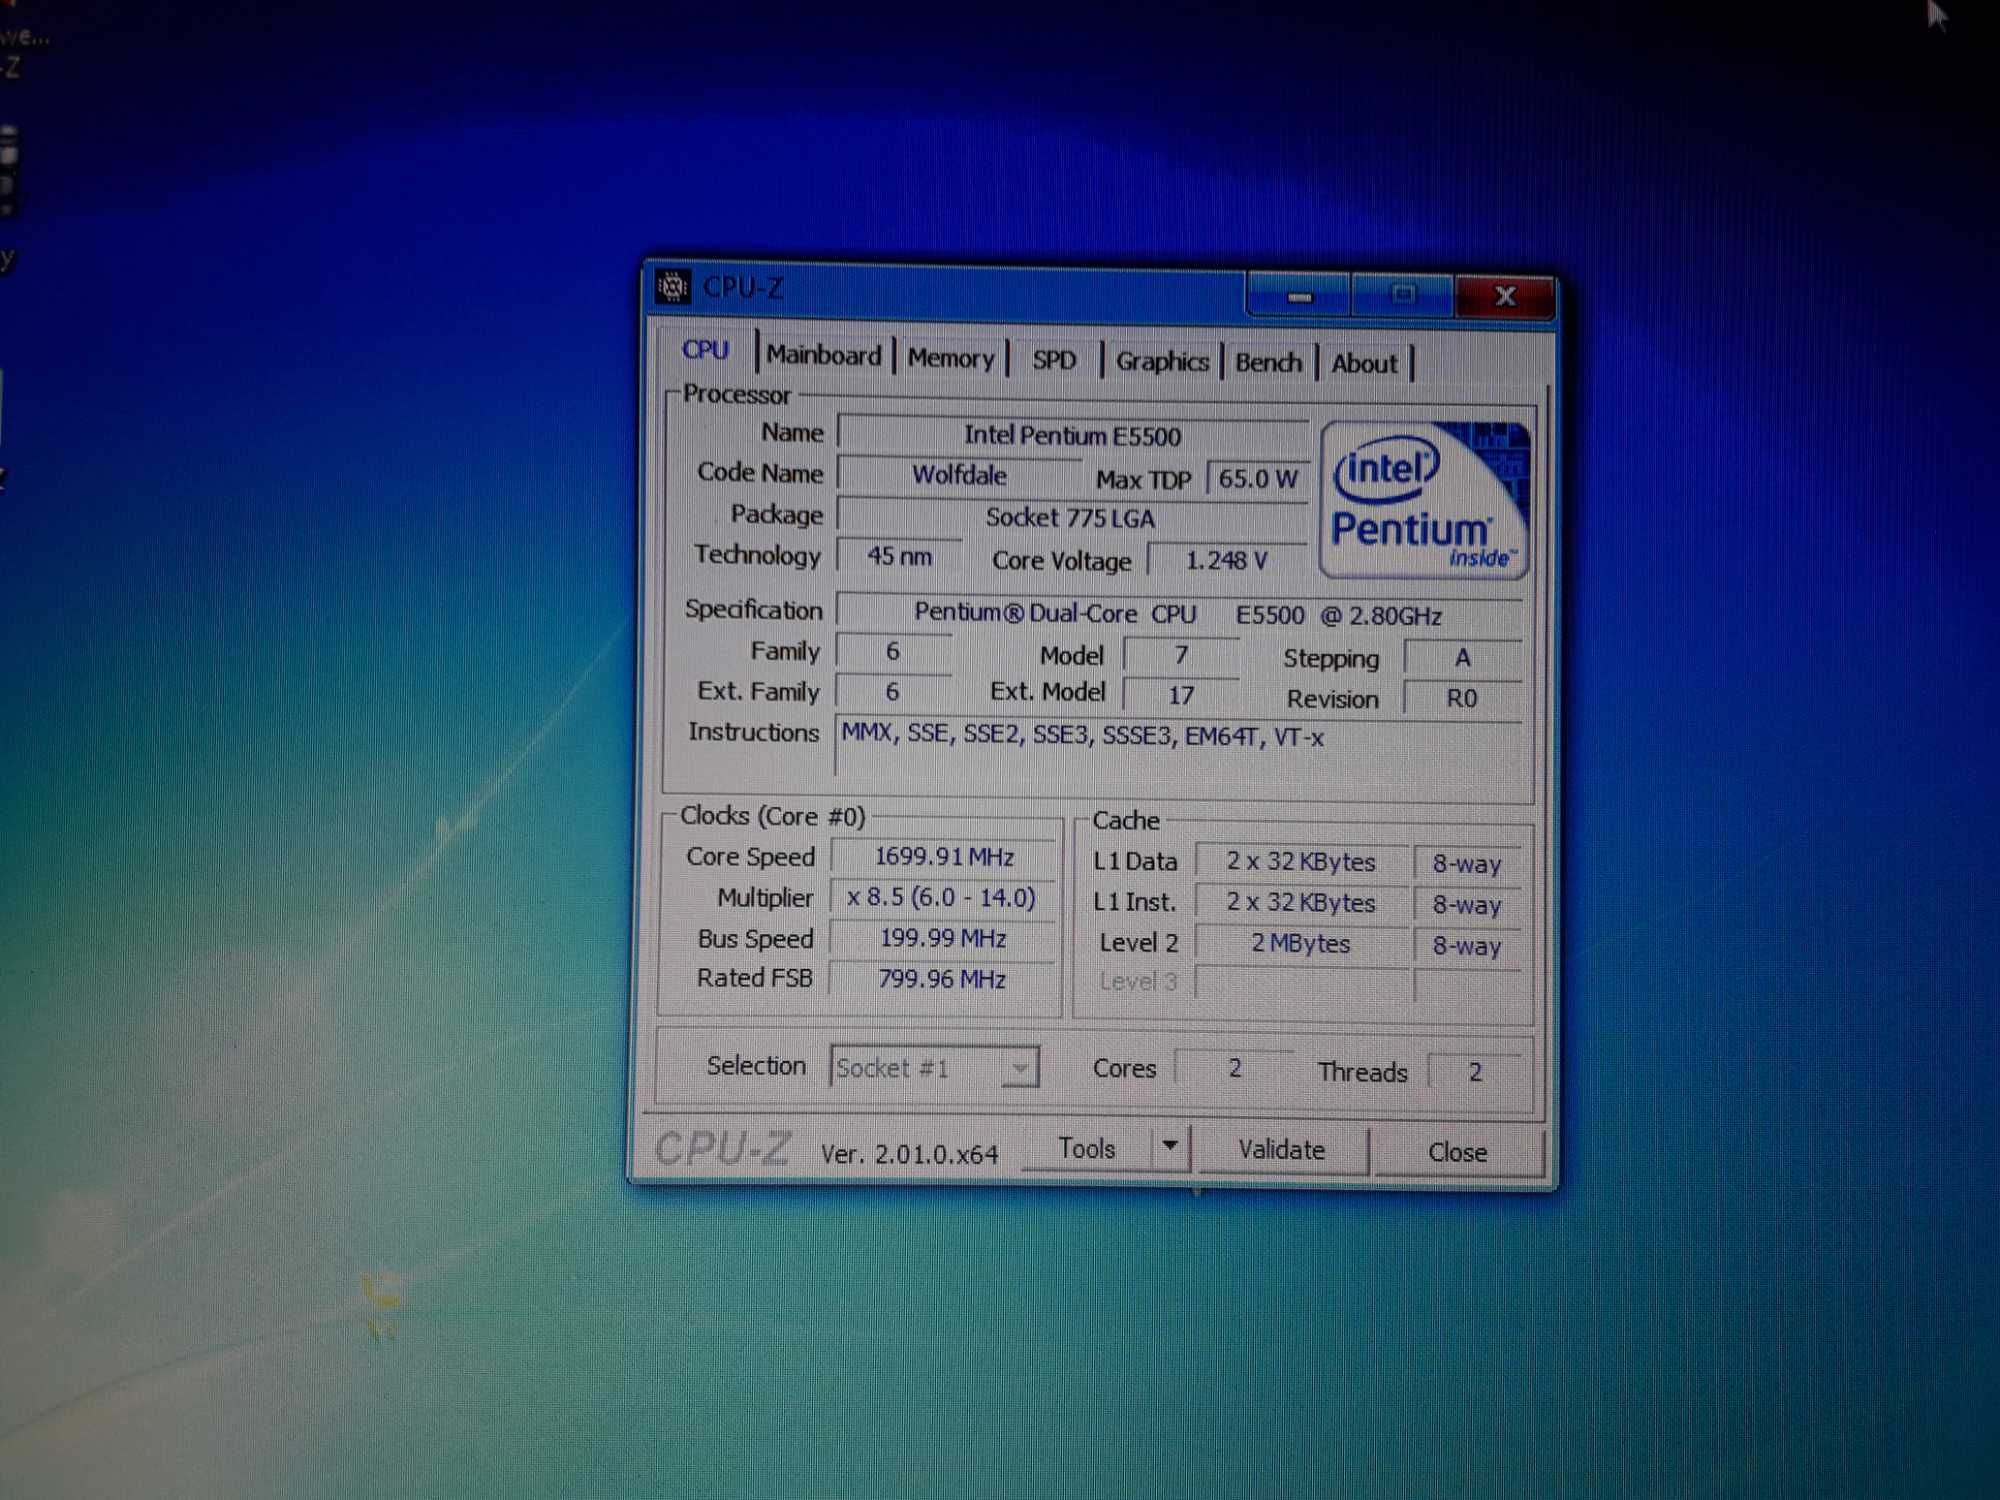The height and width of the screenshot is (1500, 2000).
Task: Click the L1 Data associativity 8-way
Action: [1467, 864]
